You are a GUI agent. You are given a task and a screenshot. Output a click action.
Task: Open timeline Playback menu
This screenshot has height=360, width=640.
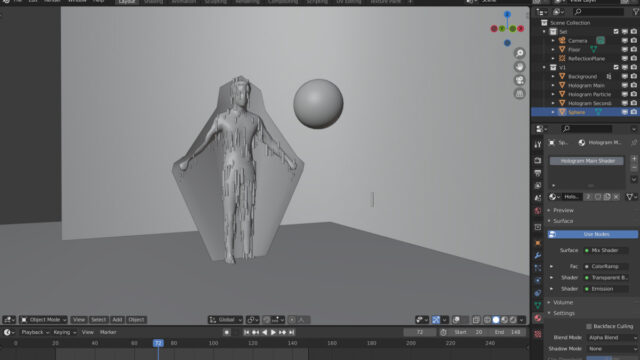click(35, 332)
